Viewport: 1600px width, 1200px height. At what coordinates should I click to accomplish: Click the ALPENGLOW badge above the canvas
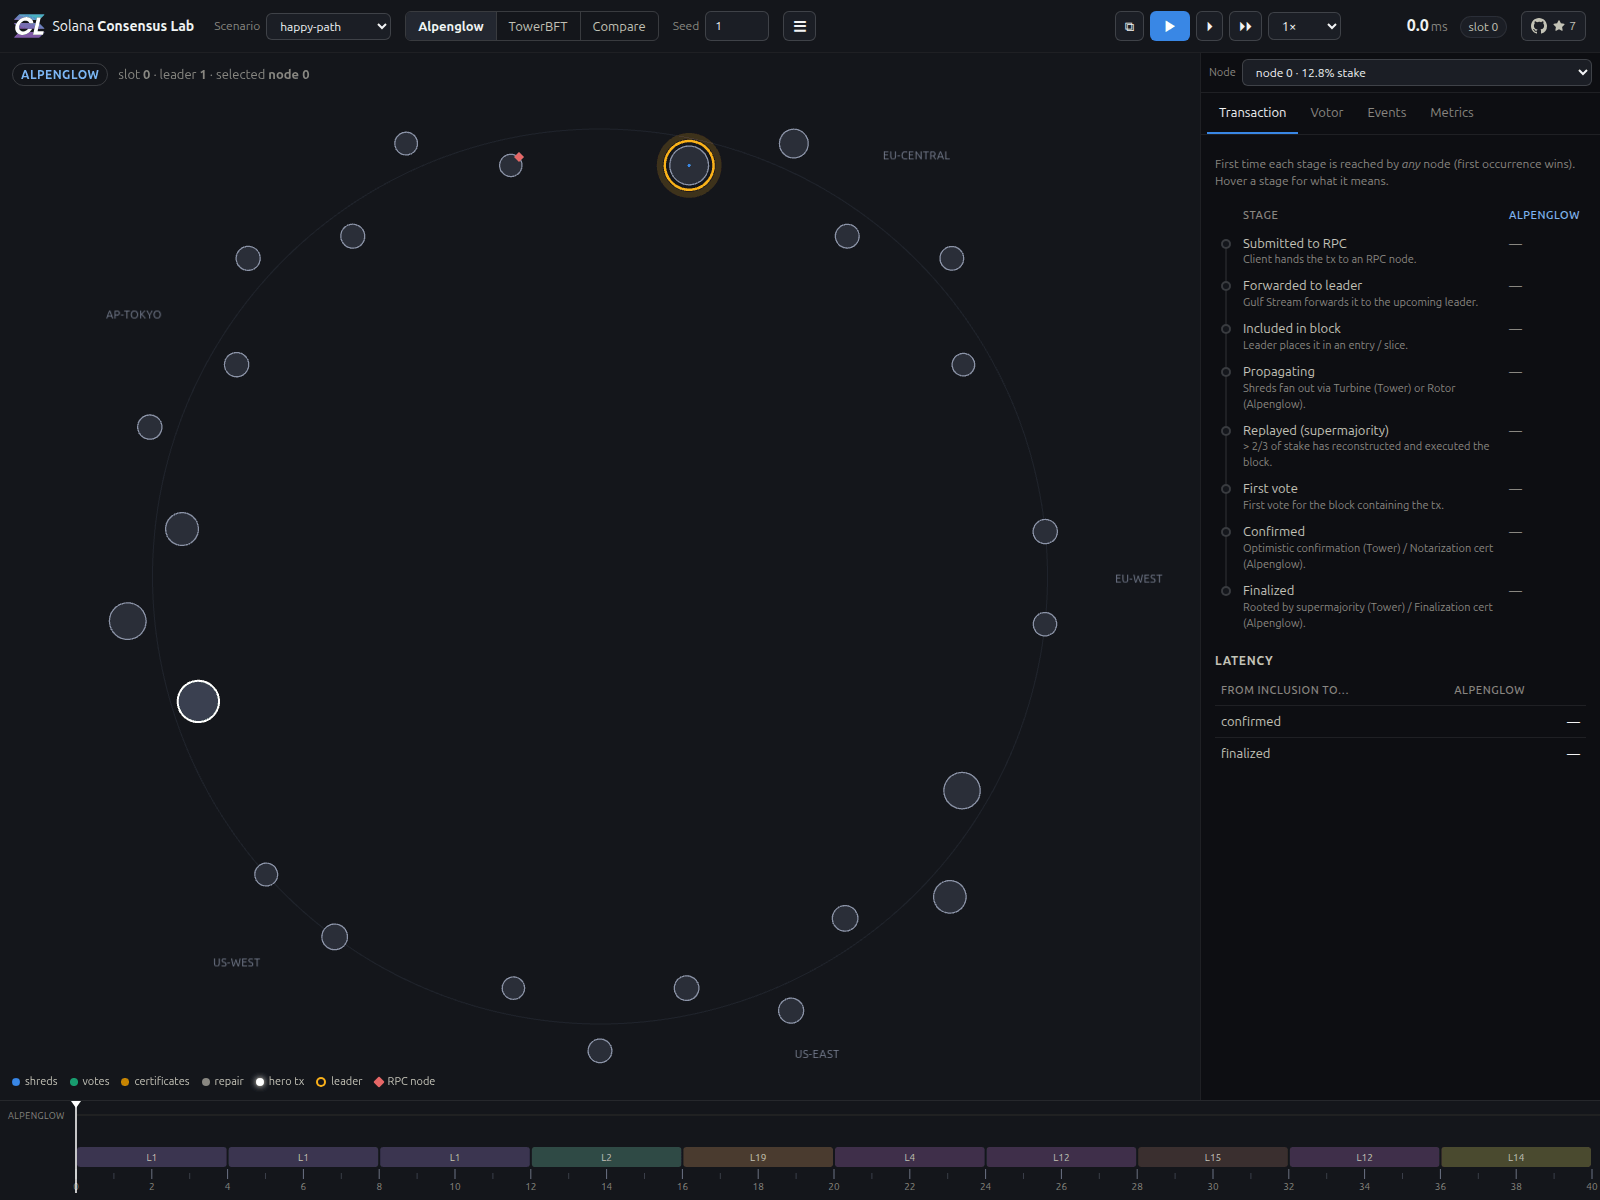tap(60, 75)
